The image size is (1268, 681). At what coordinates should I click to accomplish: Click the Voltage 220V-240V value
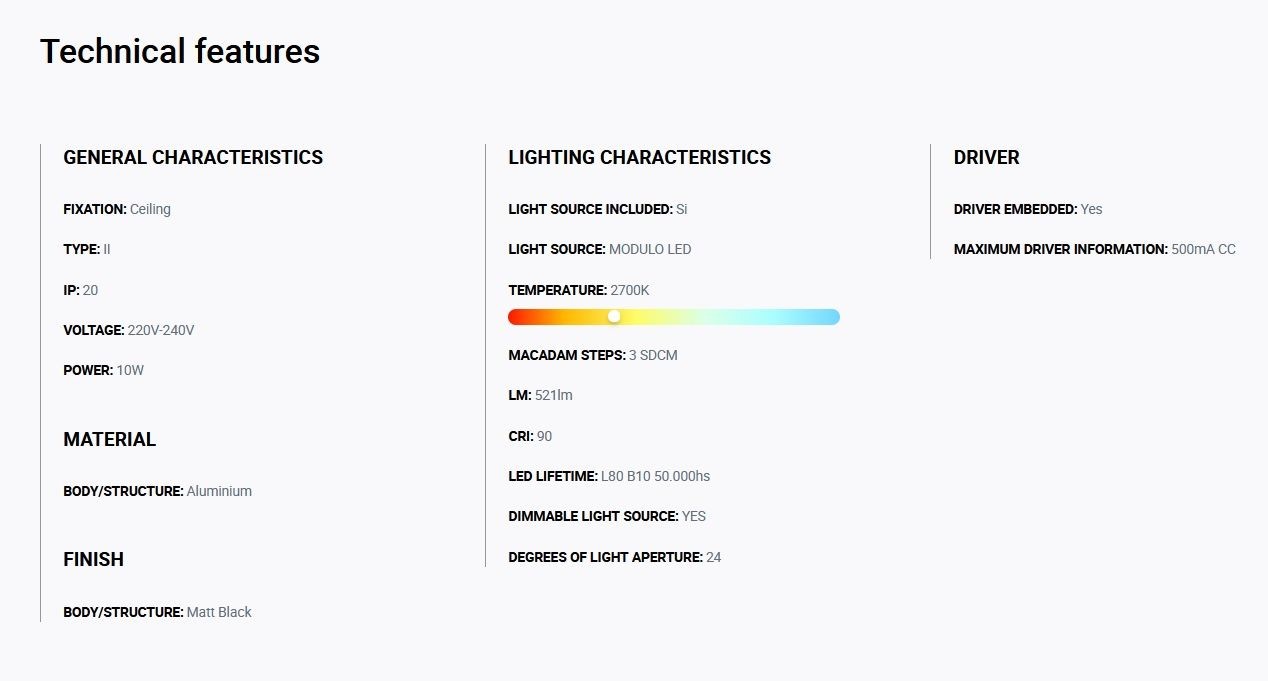pos(161,330)
